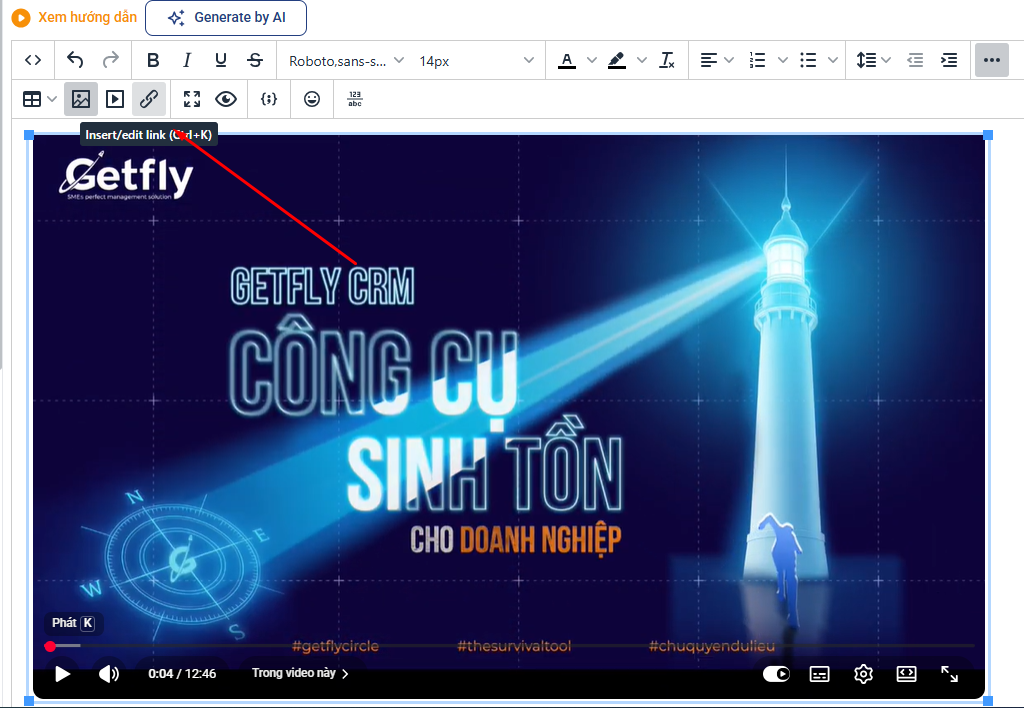
Task: Click the 0:04 / 12:46 time display
Action: 182,673
